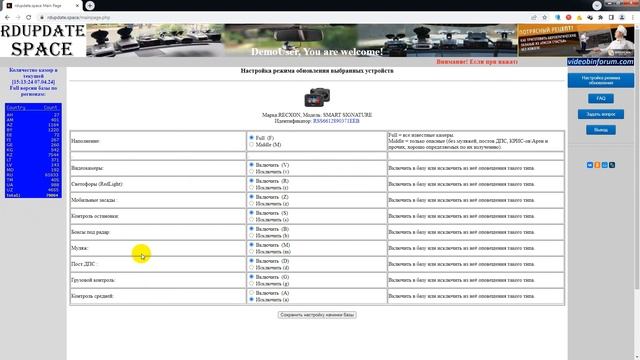This screenshot has width=640, height=360.
Task: Click the RDUPDATE SPACE logo
Action: coord(42,40)
